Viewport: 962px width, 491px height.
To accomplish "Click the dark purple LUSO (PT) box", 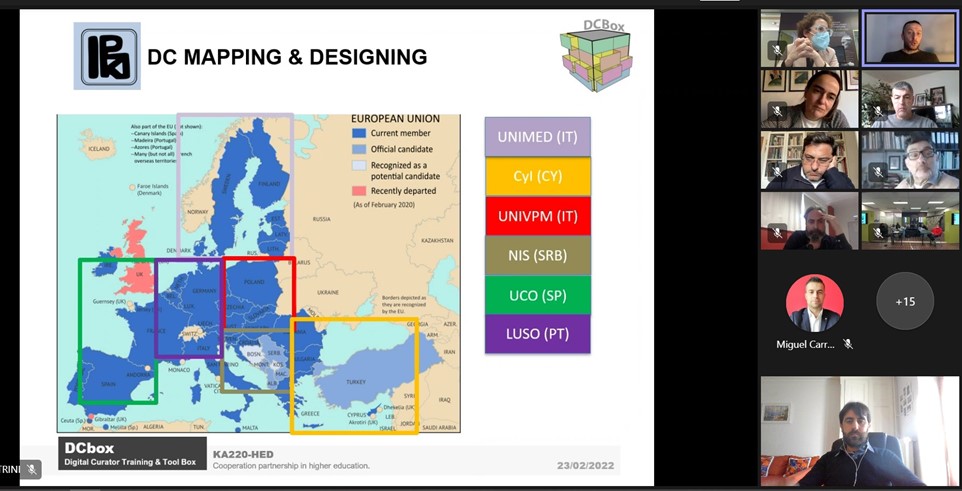I will point(537,334).
